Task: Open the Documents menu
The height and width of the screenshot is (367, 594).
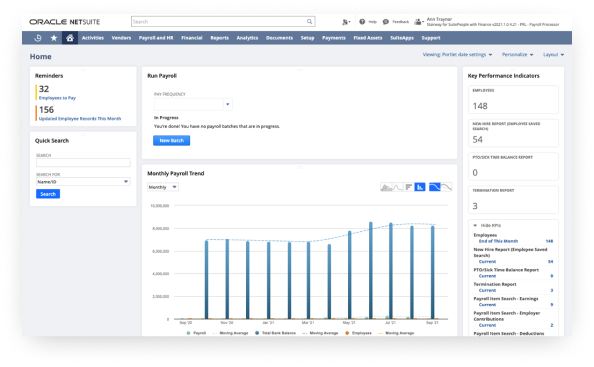Action: pos(280,38)
